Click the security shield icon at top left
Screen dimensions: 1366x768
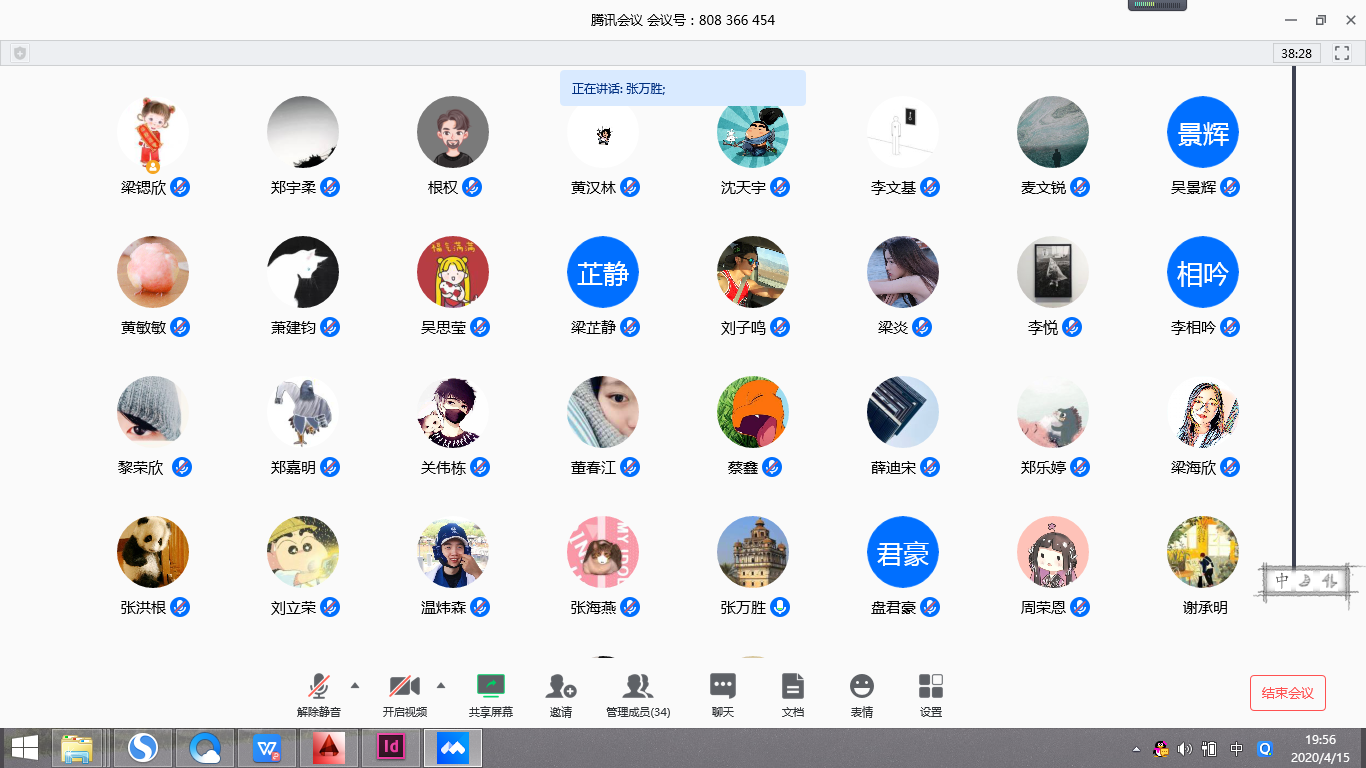click(20, 53)
